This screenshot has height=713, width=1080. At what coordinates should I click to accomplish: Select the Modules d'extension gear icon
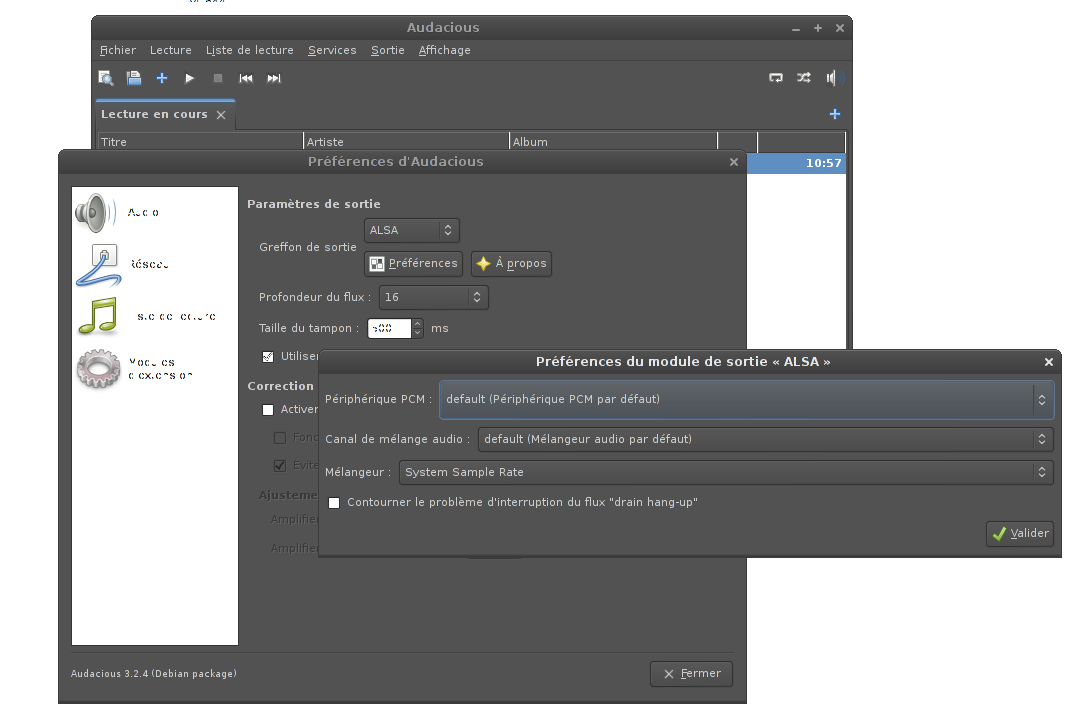coord(98,369)
